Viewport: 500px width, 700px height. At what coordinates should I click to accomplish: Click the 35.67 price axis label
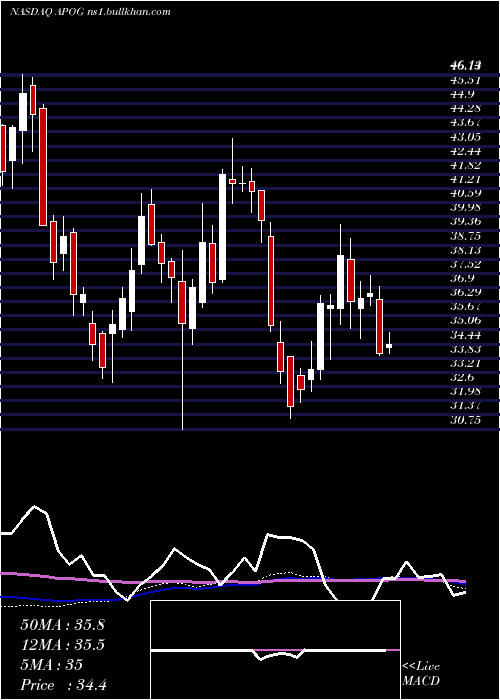click(466, 307)
